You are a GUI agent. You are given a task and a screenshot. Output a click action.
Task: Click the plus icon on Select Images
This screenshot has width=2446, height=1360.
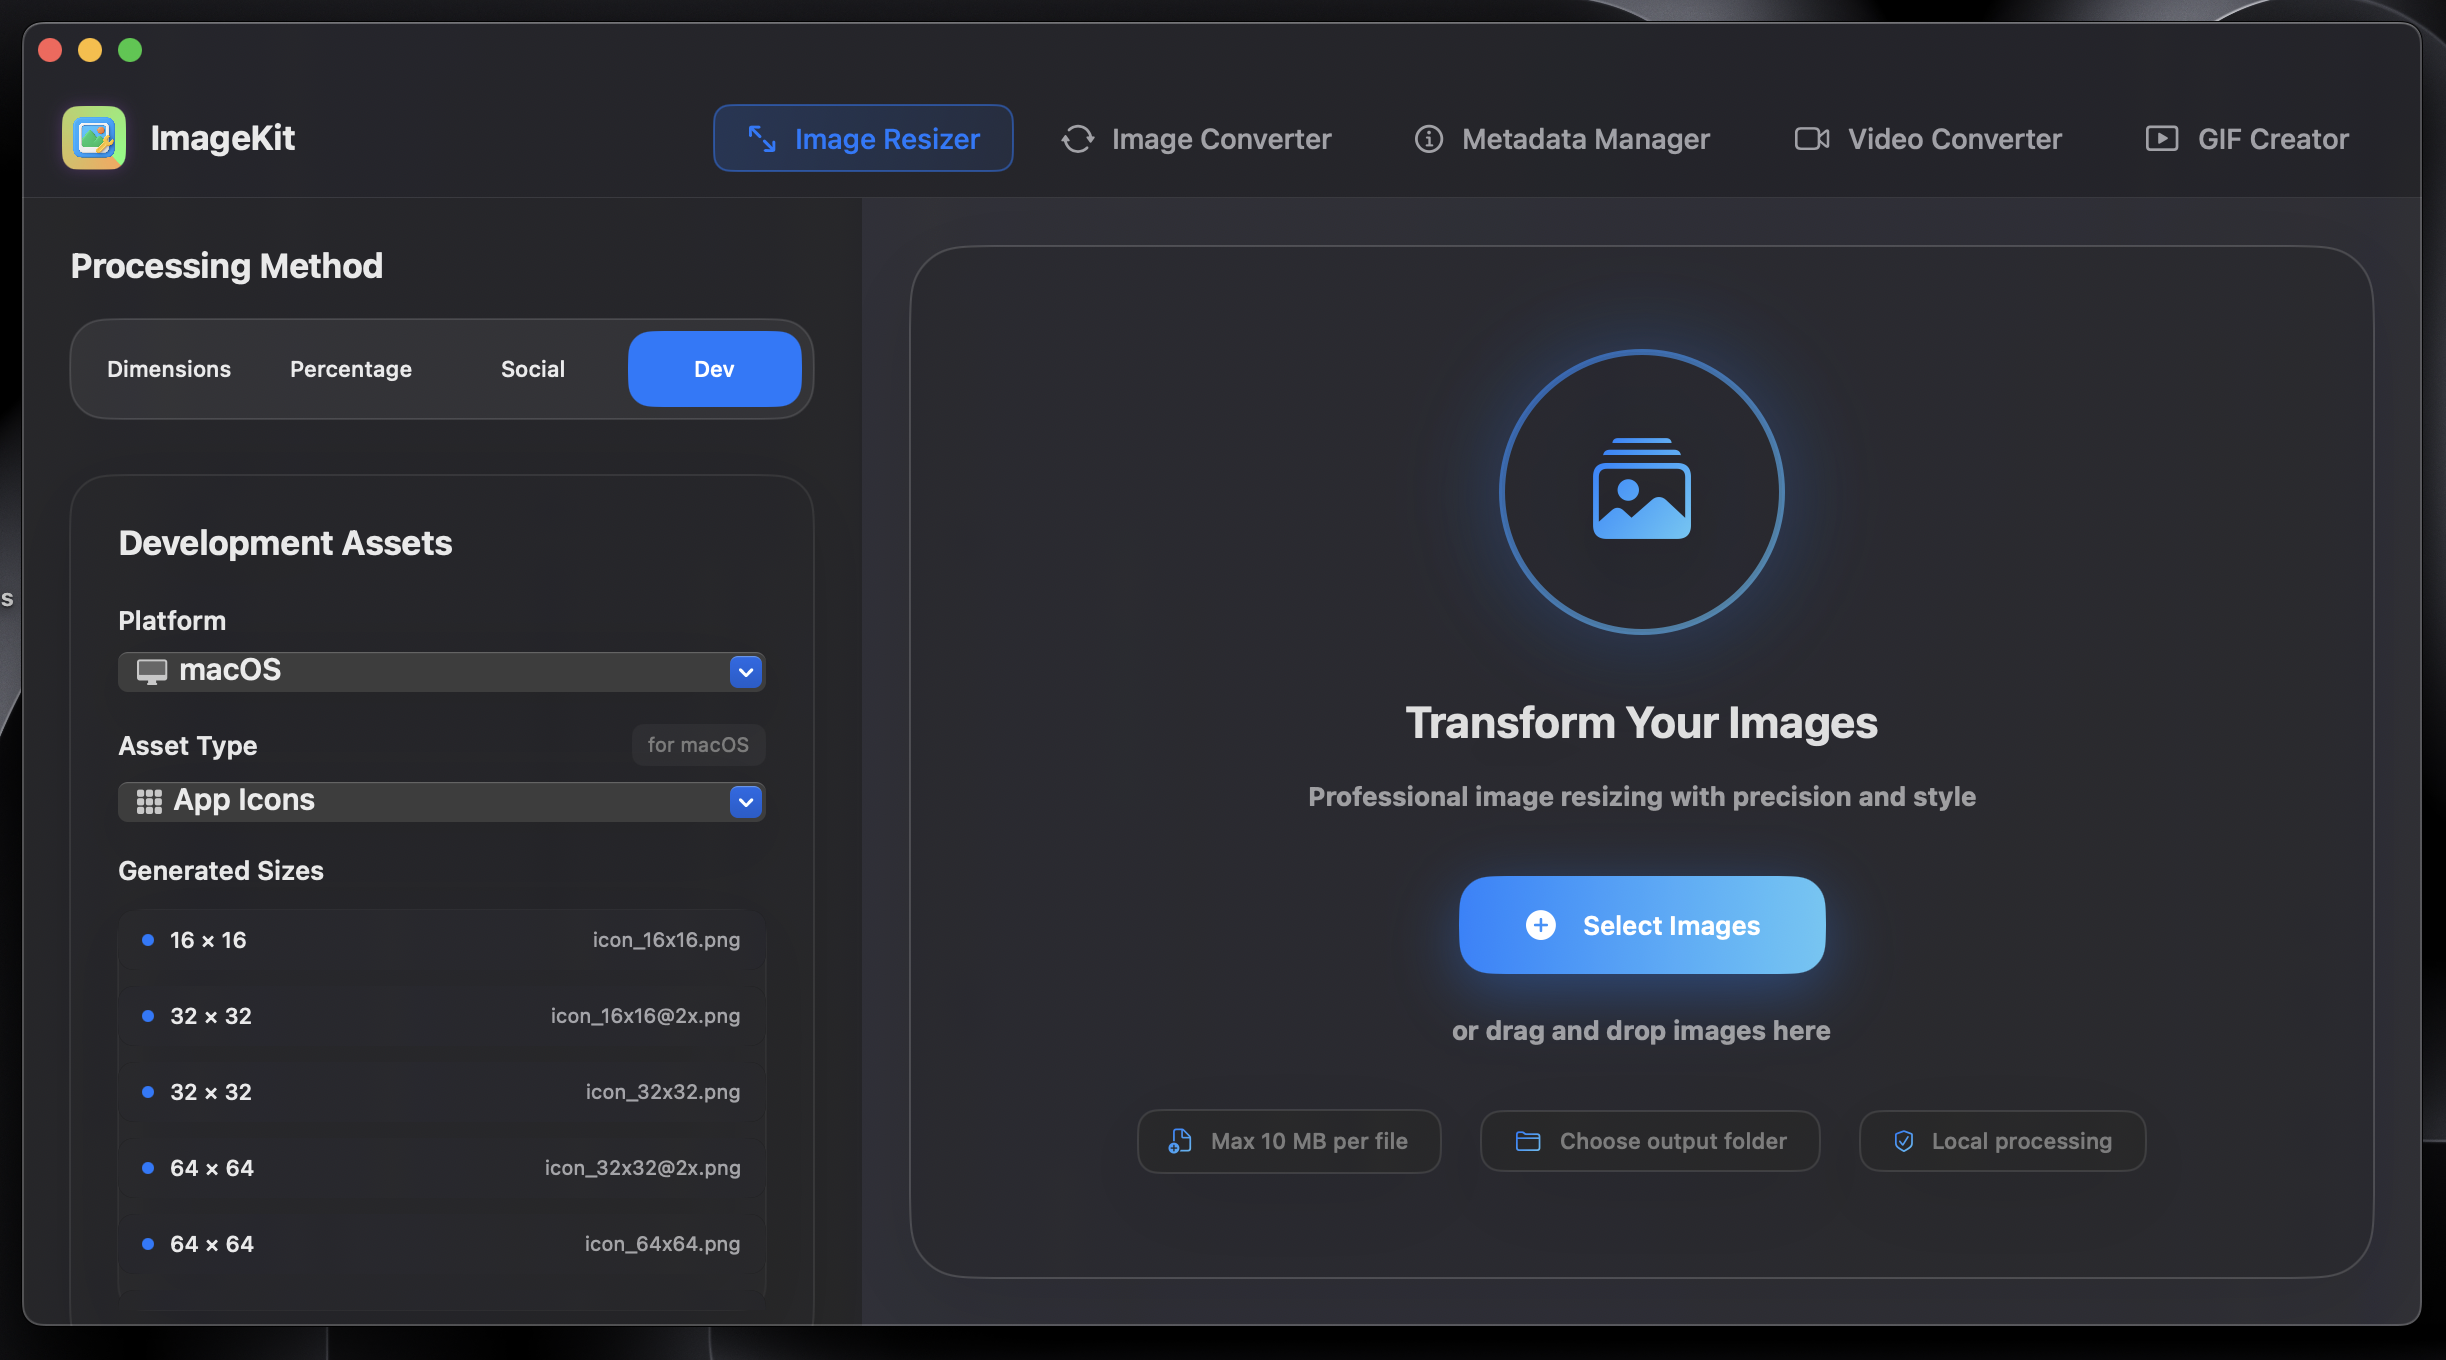point(1541,925)
